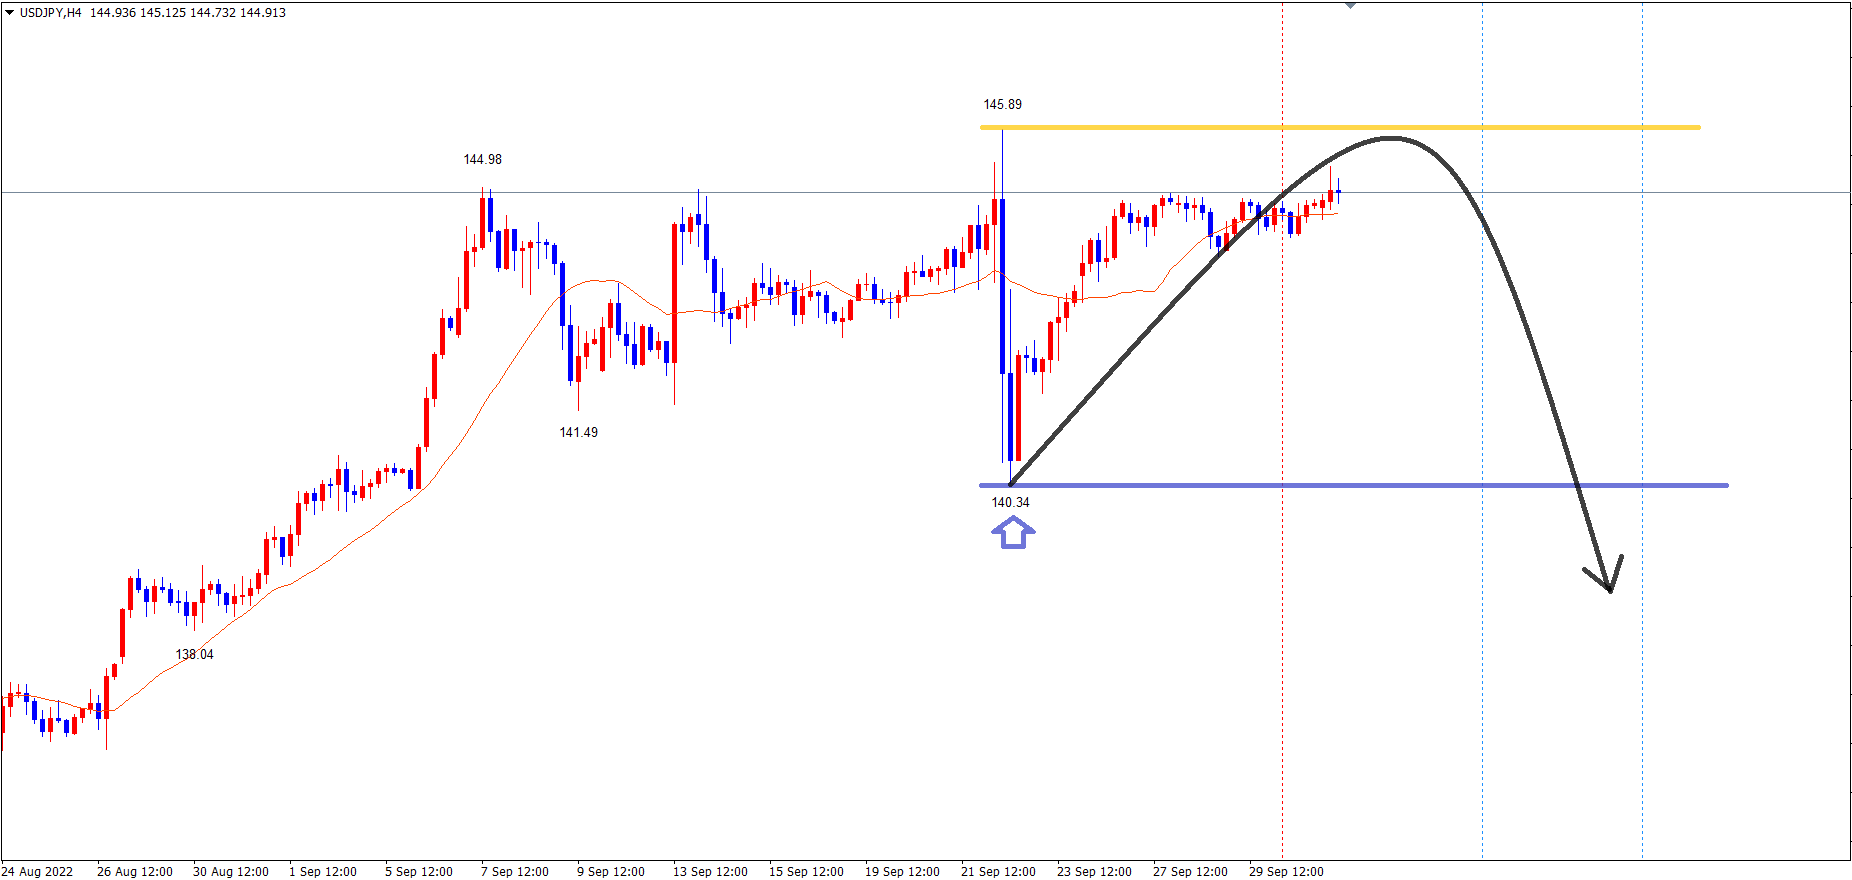Click the gray chart shift triangle at top
Image resolution: width=1852 pixels, height=880 pixels.
point(1350,6)
